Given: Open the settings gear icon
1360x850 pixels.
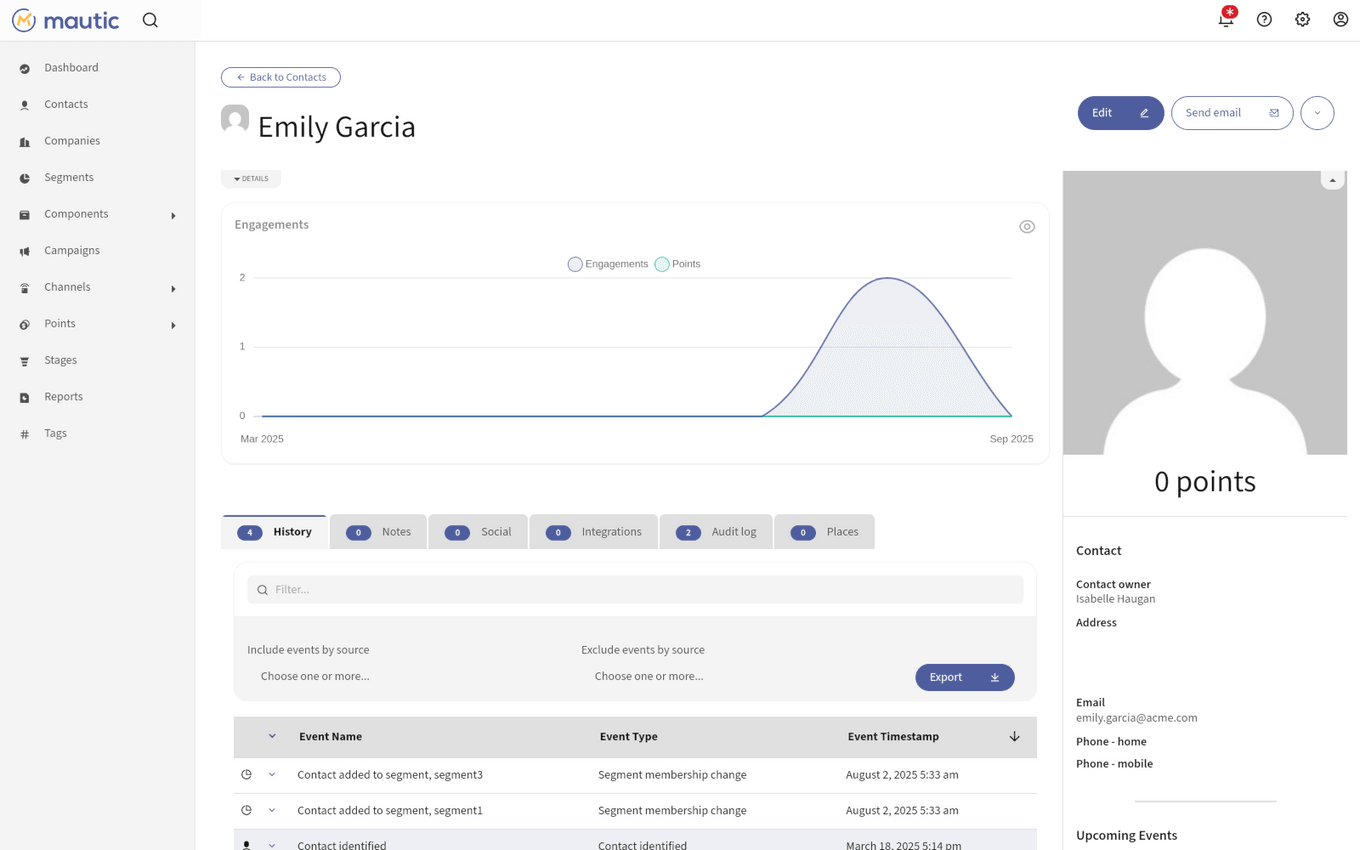Looking at the screenshot, I should pyautogui.click(x=1302, y=19).
